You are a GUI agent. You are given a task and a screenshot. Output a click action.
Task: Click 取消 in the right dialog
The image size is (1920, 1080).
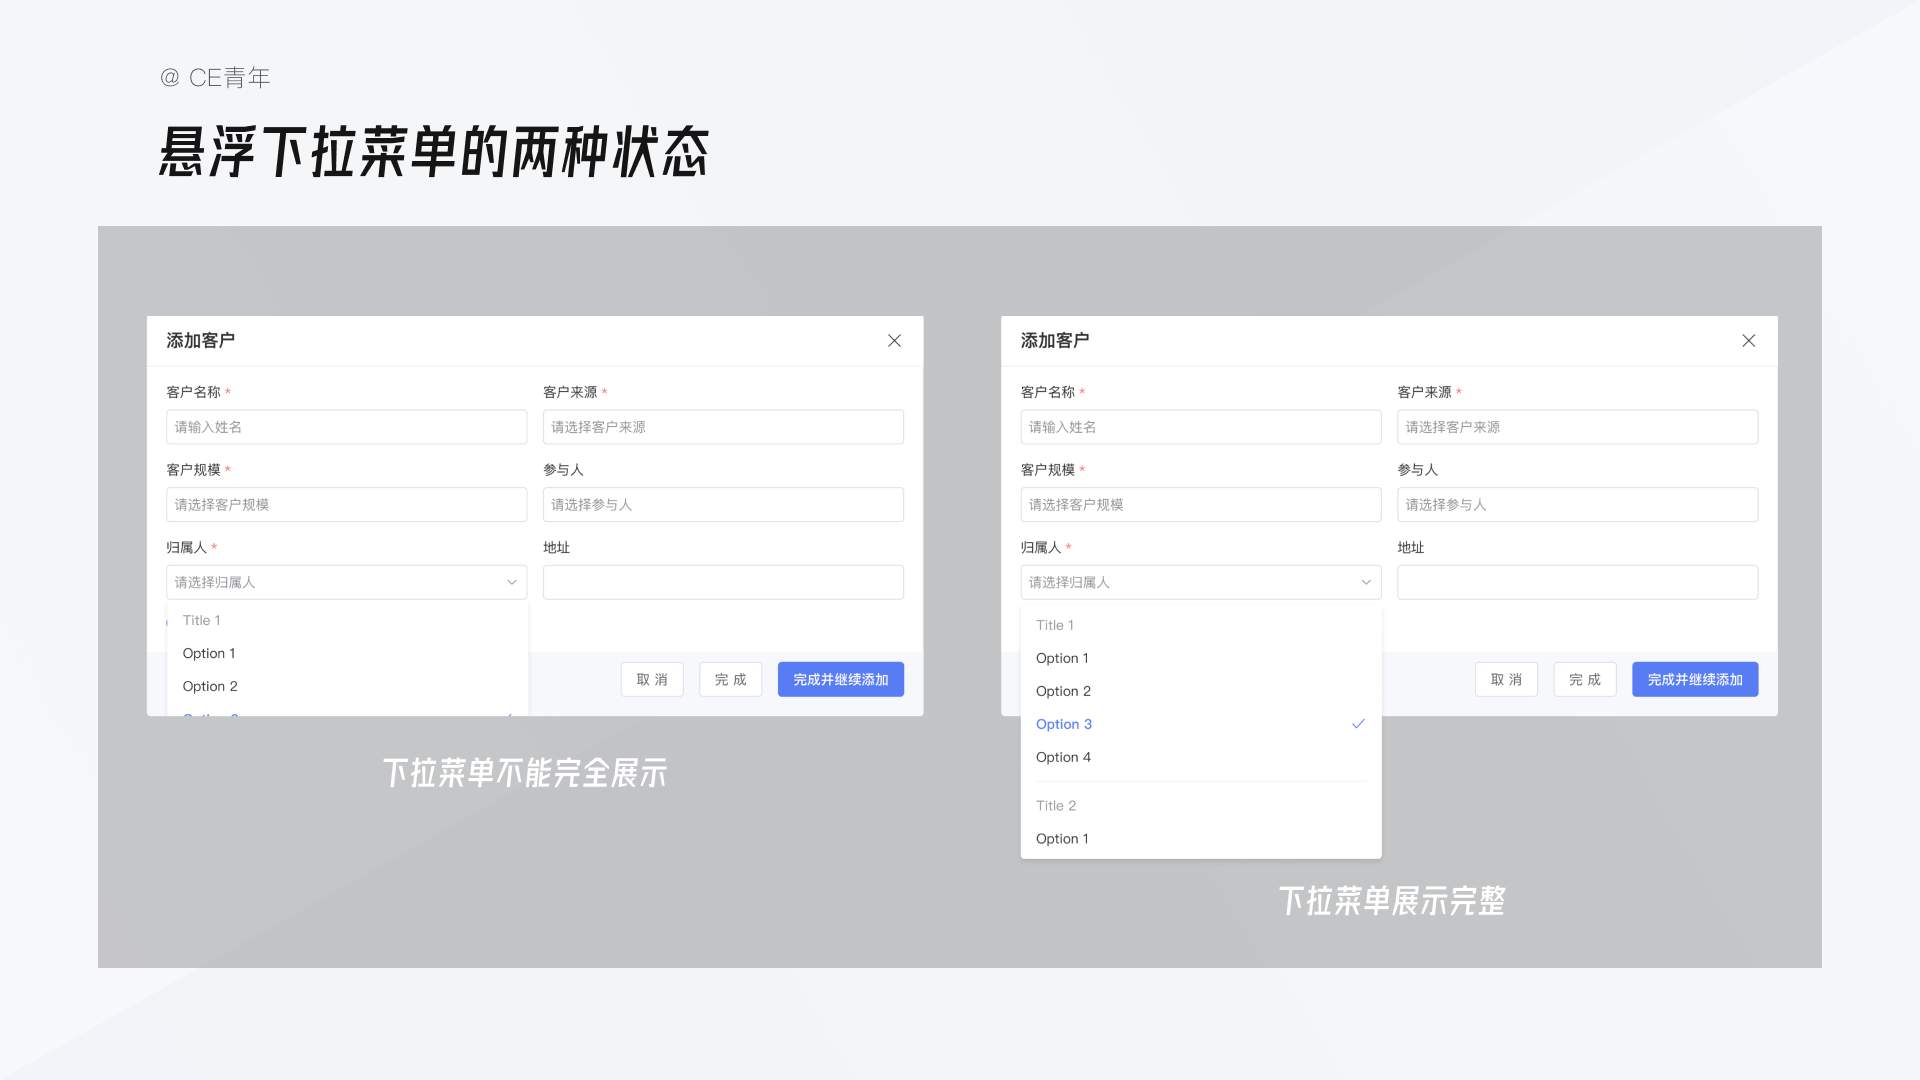[x=1505, y=679]
